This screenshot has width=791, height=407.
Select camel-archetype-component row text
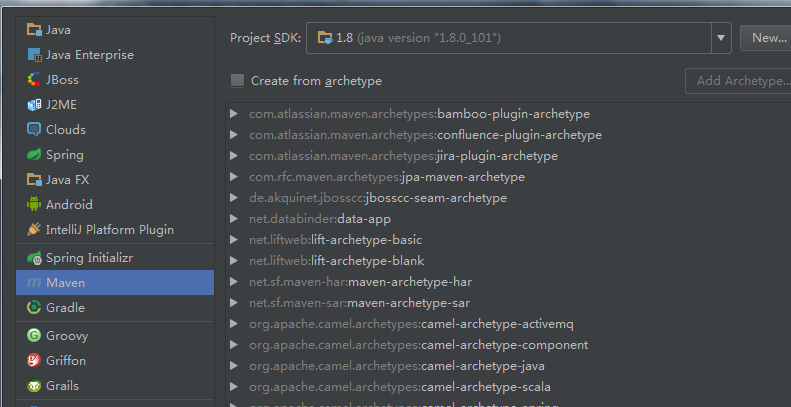click(419, 345)
